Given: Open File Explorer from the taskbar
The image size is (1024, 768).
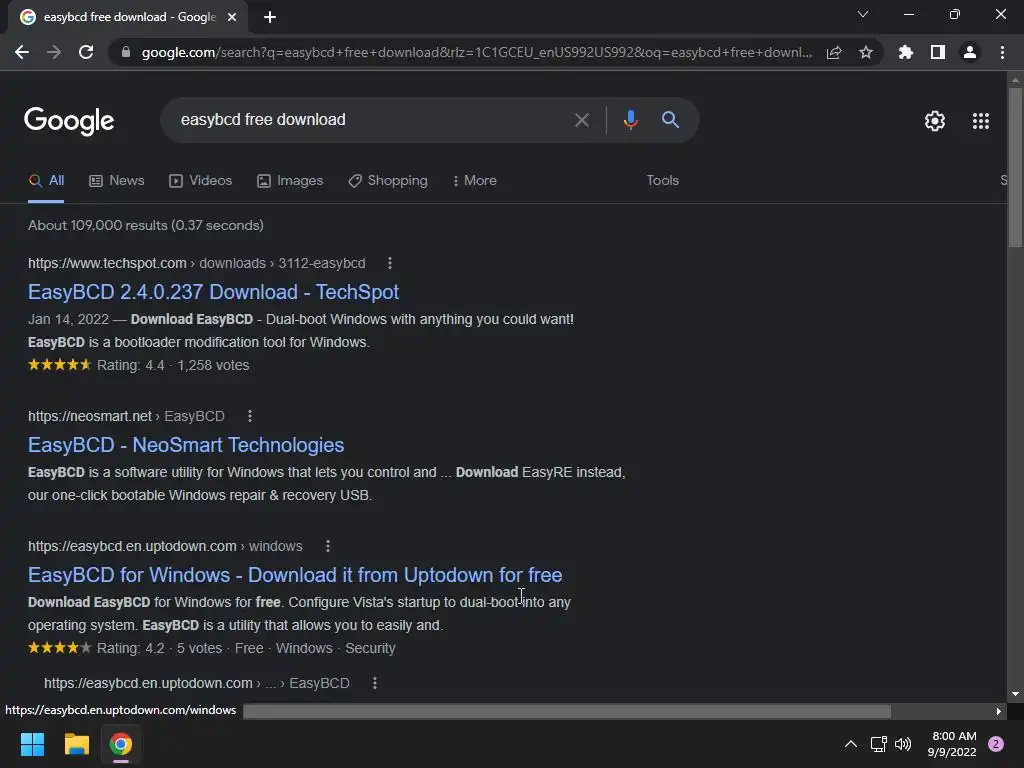Looking at the screenshot, I should [76, 744].
